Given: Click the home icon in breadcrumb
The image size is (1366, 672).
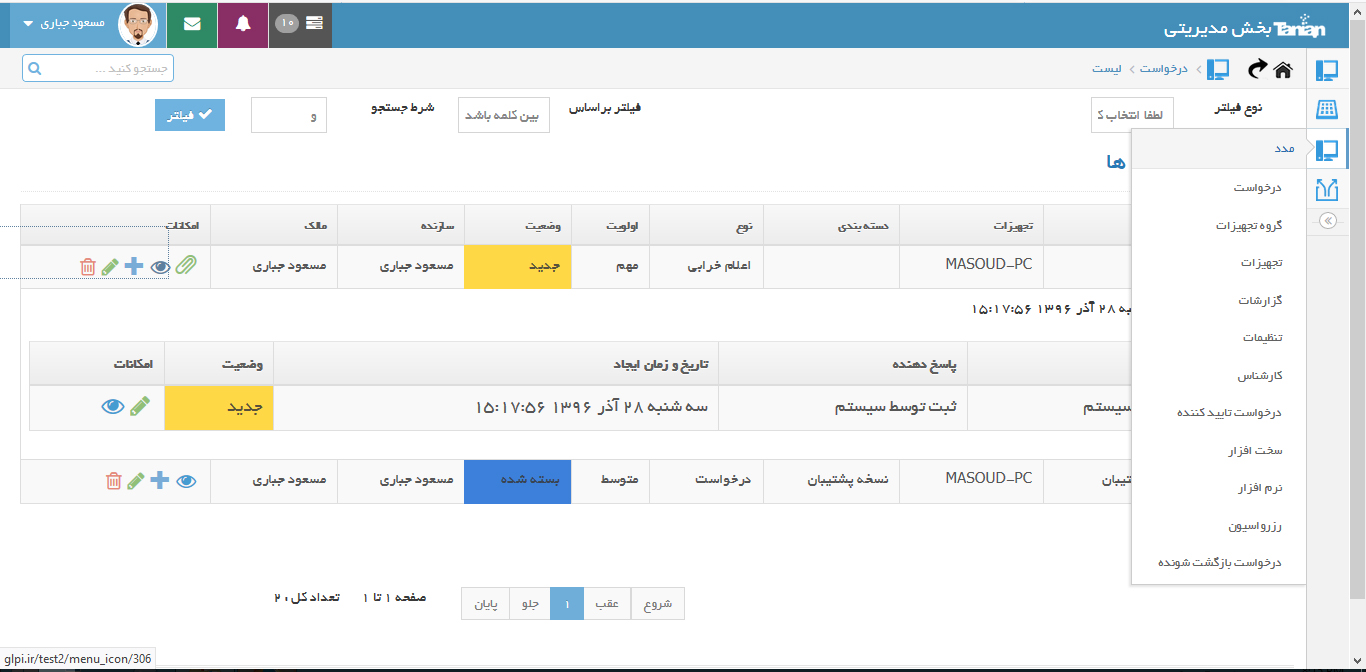Looking at the screenshot, I should click(x=1282, y=69).
